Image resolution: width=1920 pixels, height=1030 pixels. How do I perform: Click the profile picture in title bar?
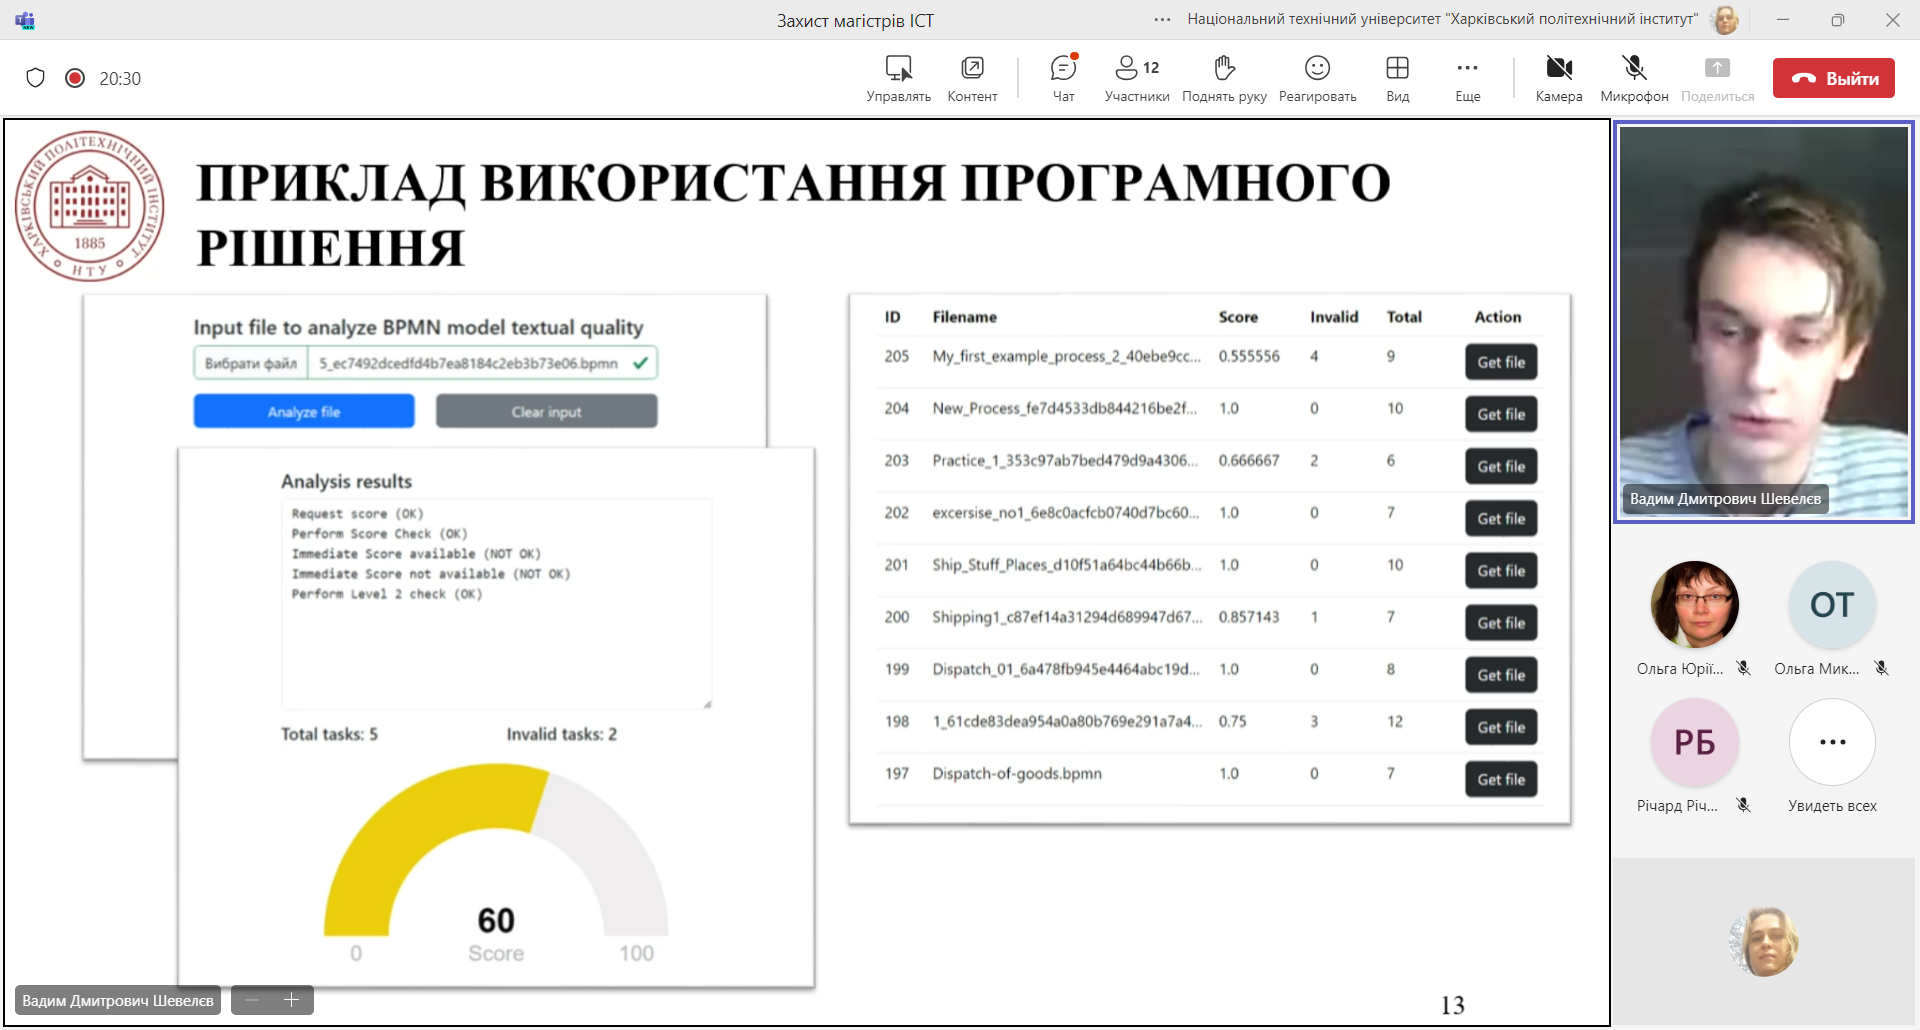pyautogui.click(x=1725, y=20)
